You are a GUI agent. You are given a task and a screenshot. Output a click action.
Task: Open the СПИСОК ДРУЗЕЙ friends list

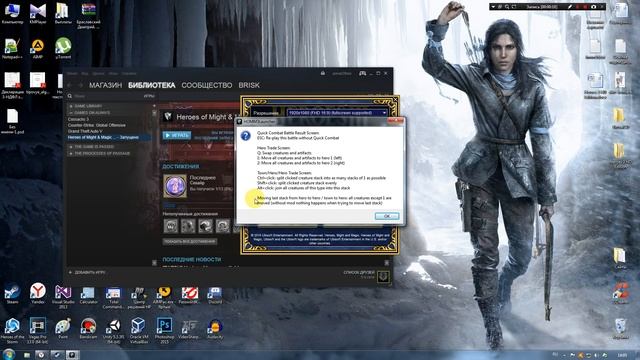pyautogui.click(x=359, y=273)
